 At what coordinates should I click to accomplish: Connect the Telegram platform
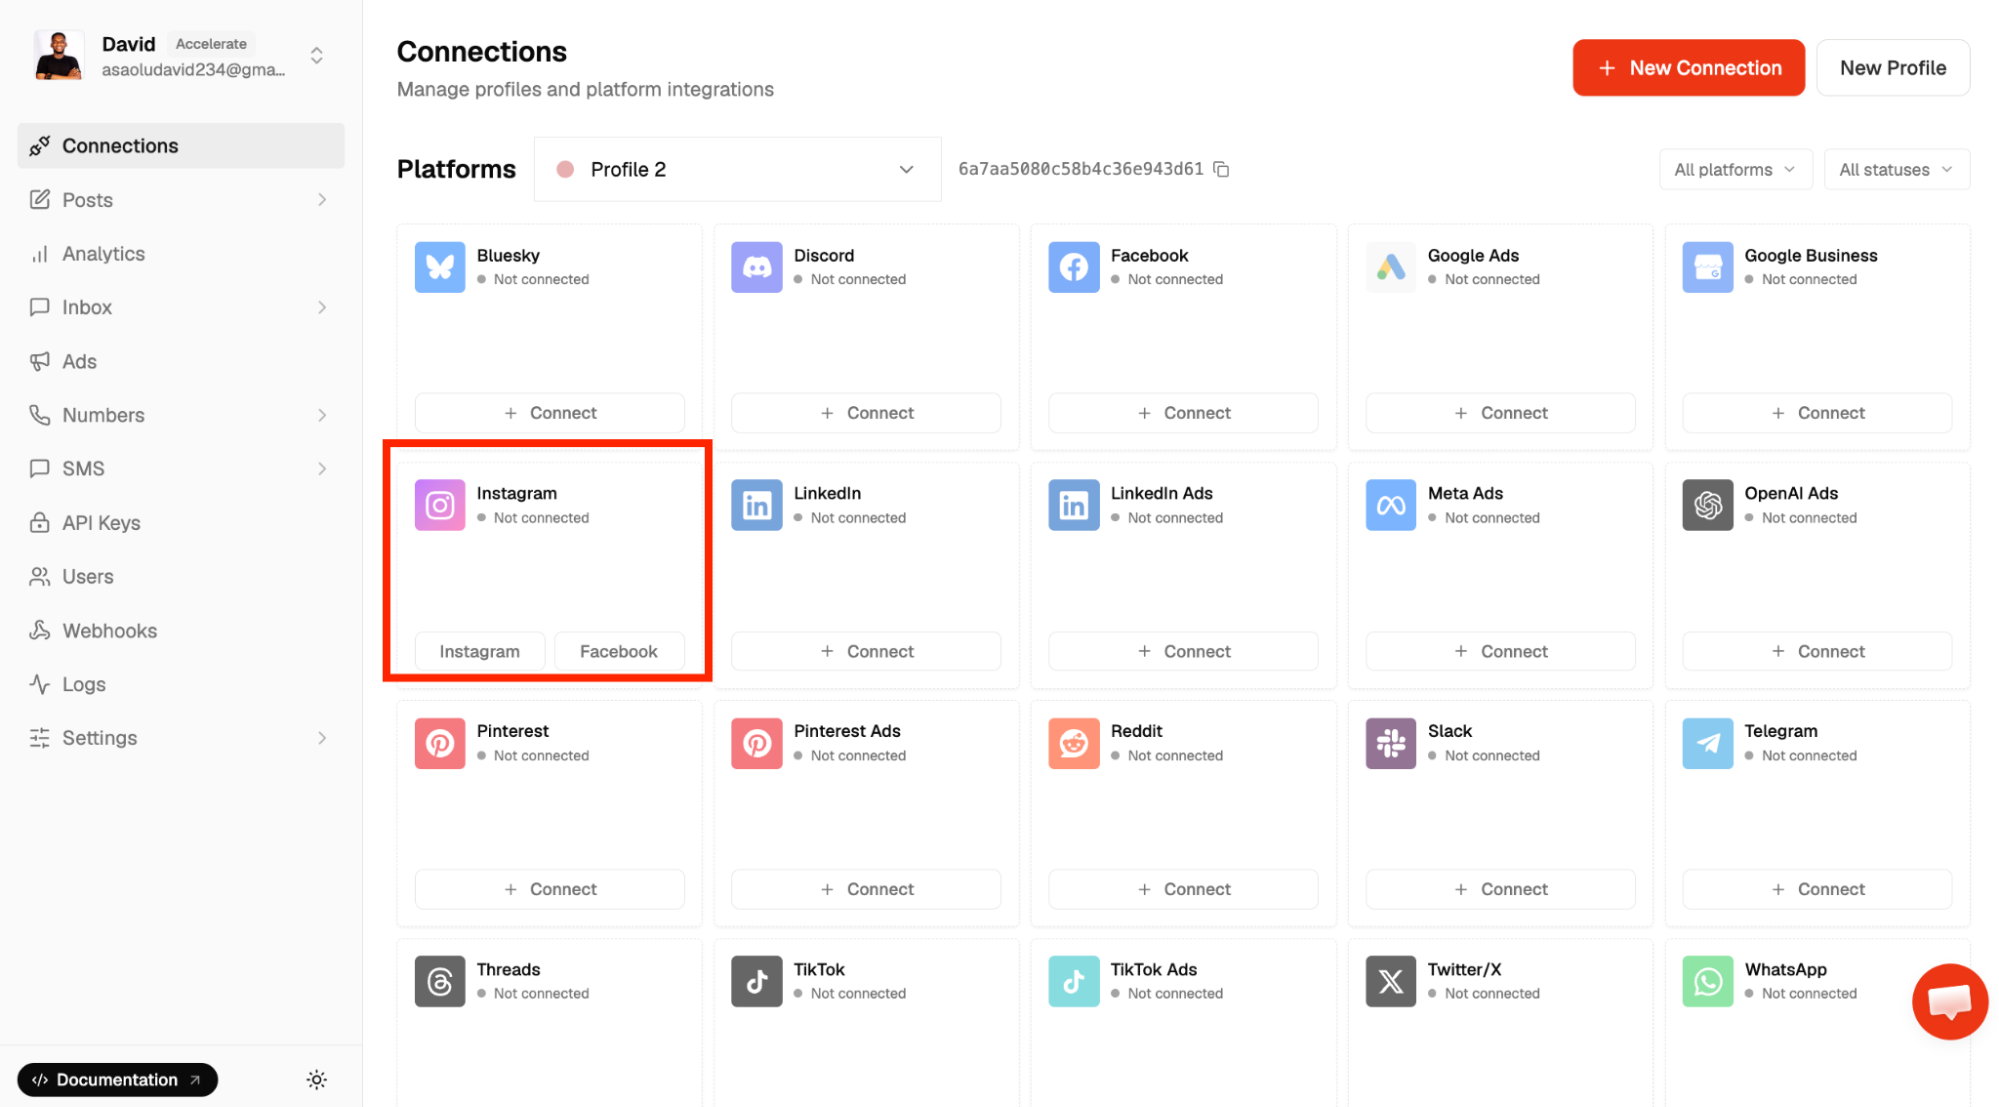click(1817, 889)
